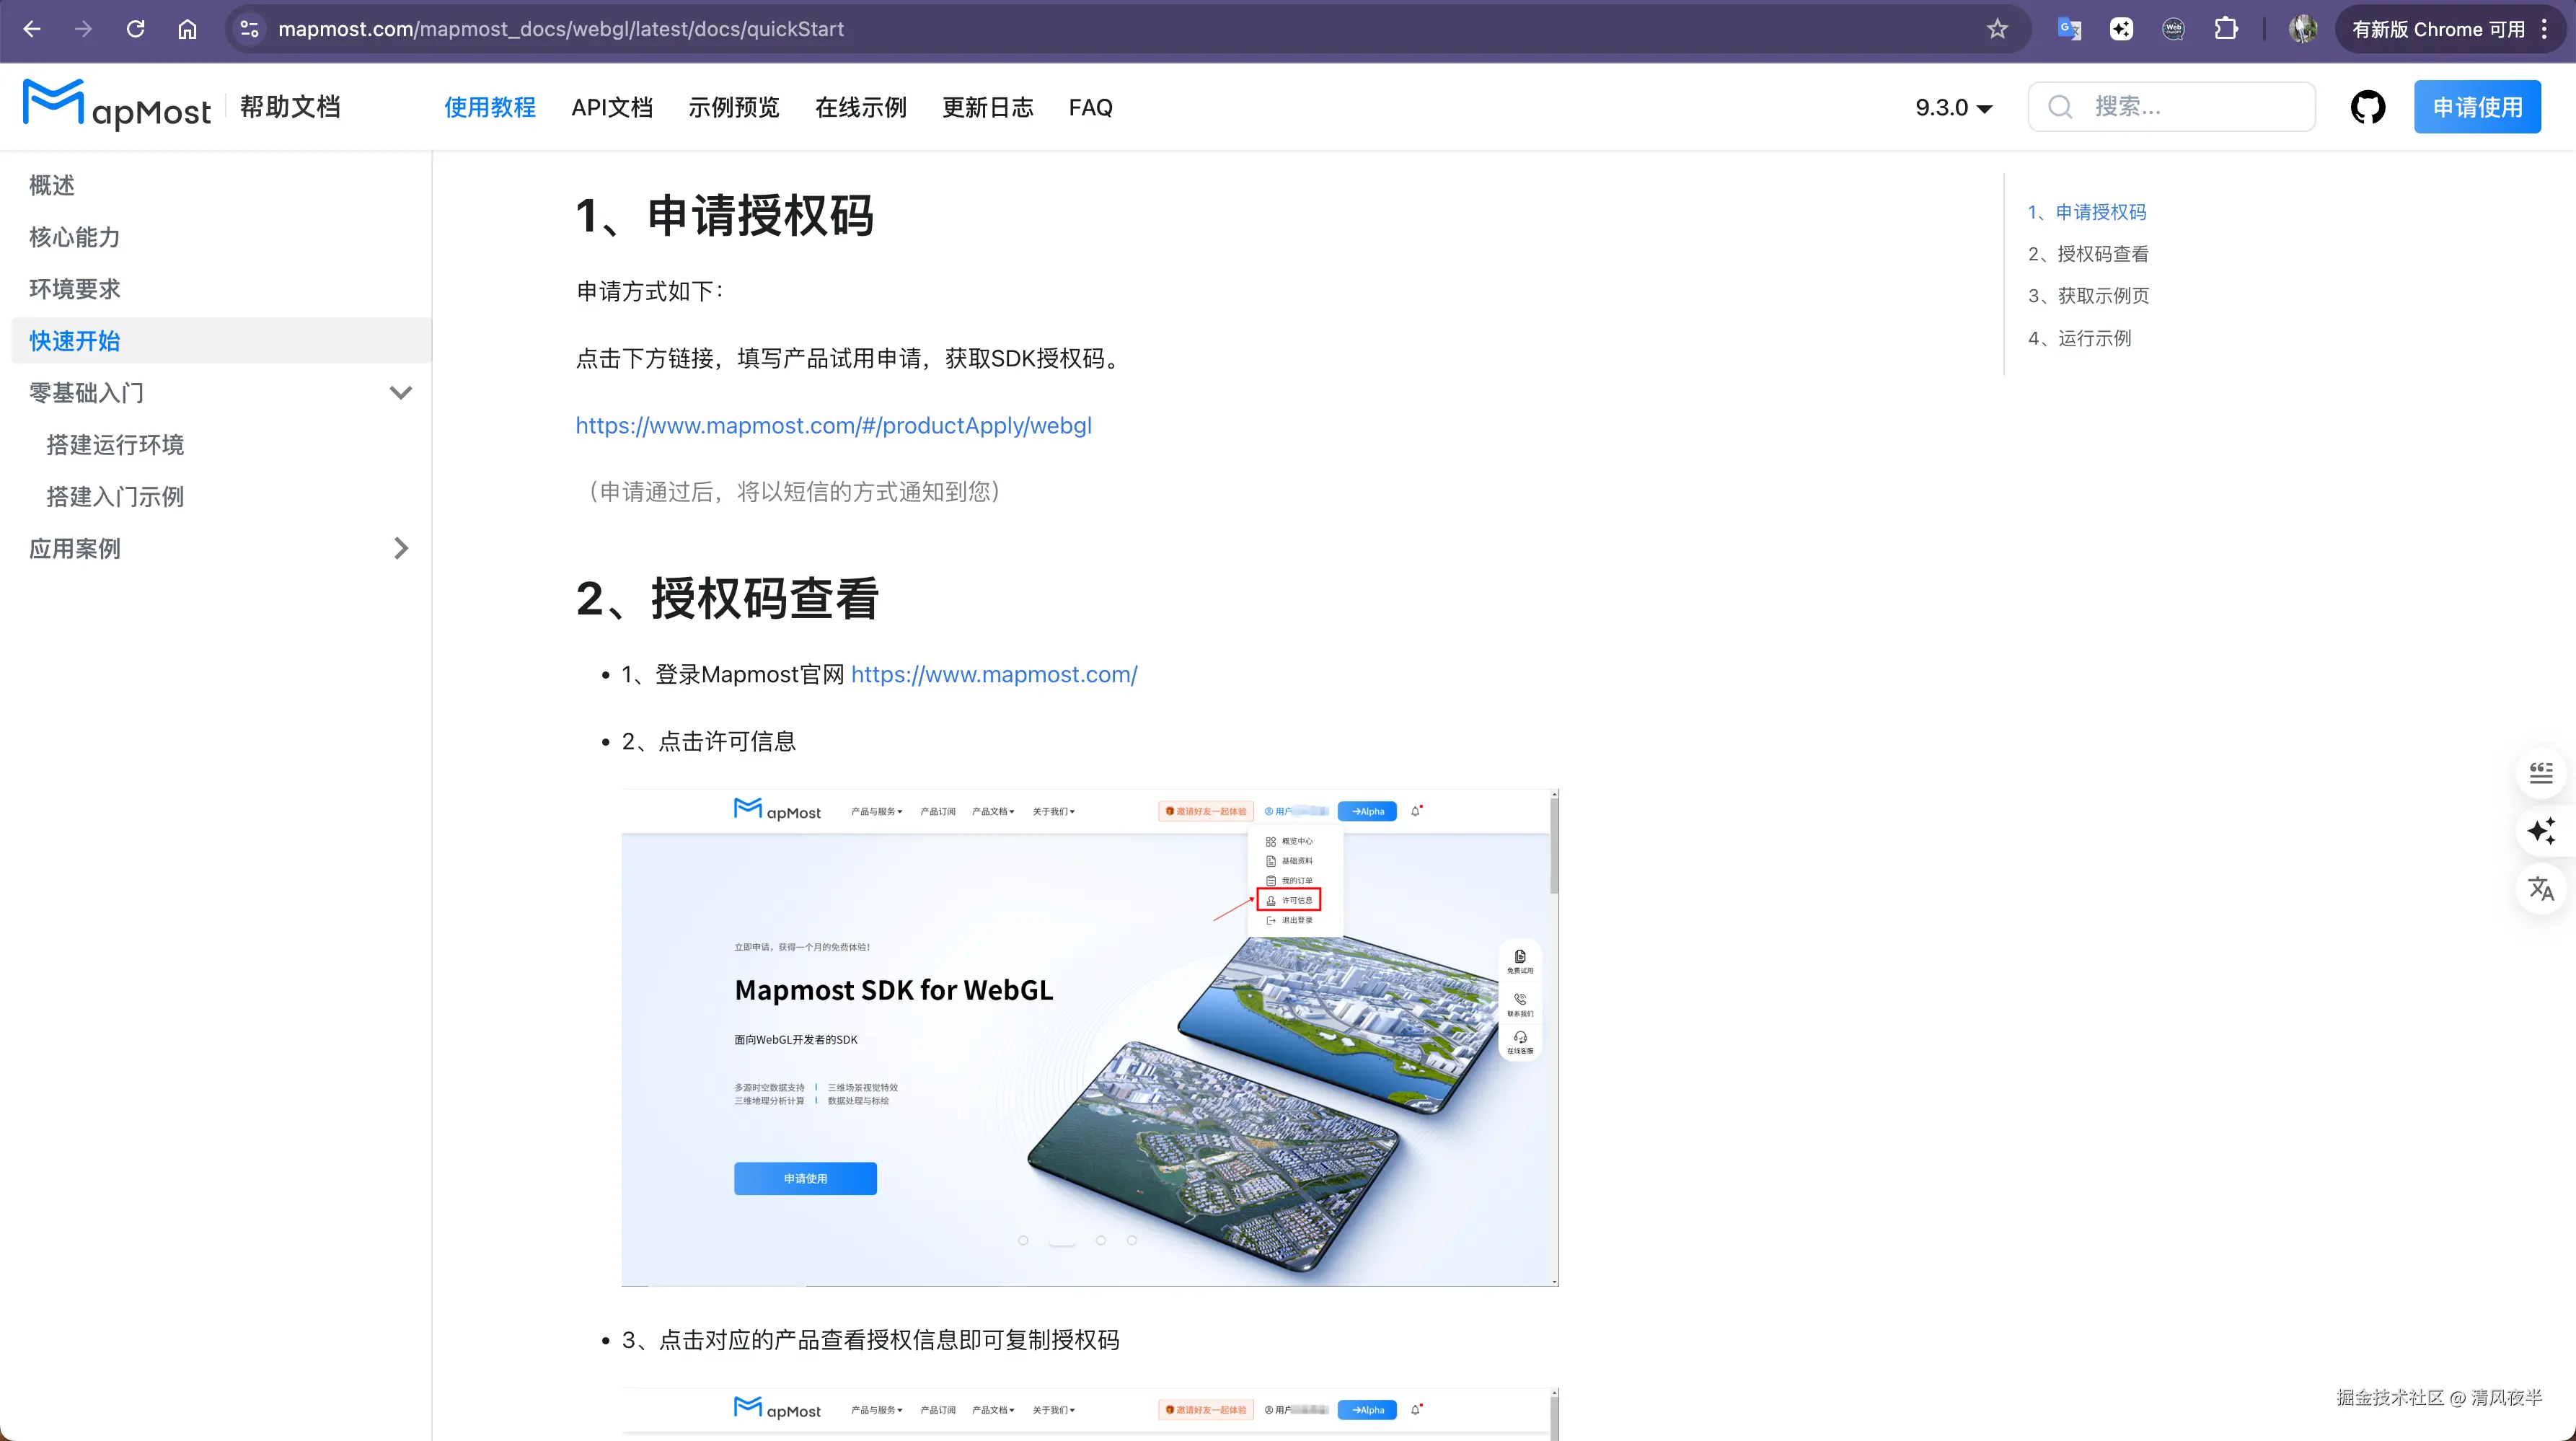This screenshot has height=1441, width=2576.
Task: Open the browser extensions puzzle icon
Action: [x=2226, y=29]
